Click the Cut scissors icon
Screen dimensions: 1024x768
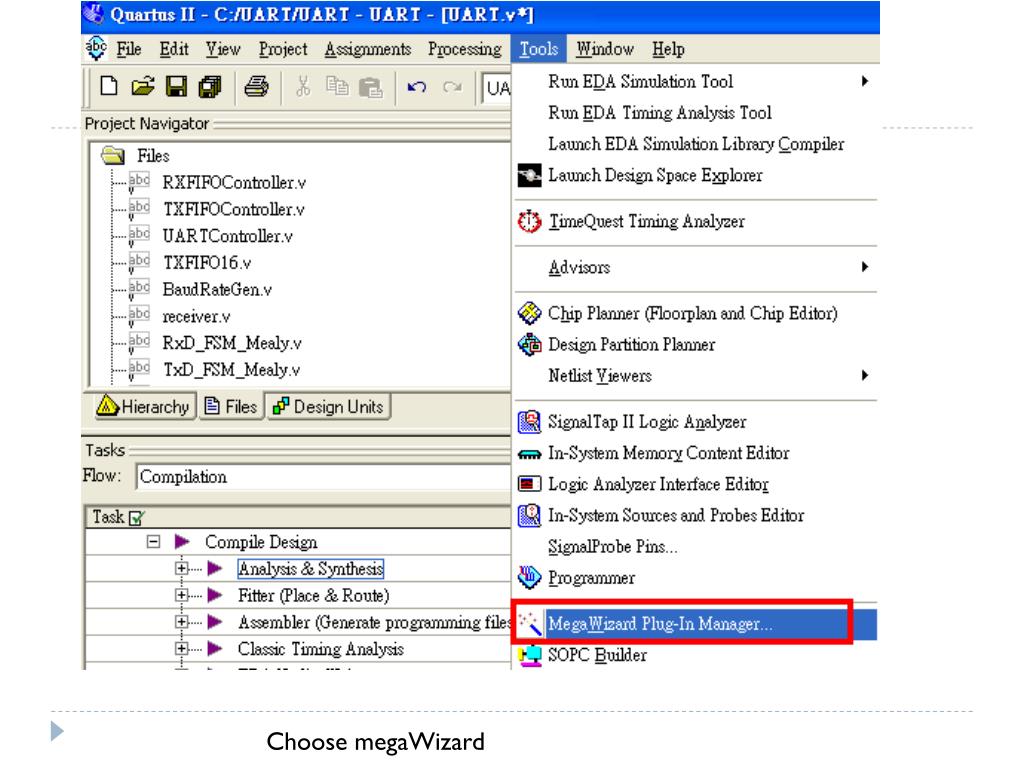[302, 86]
